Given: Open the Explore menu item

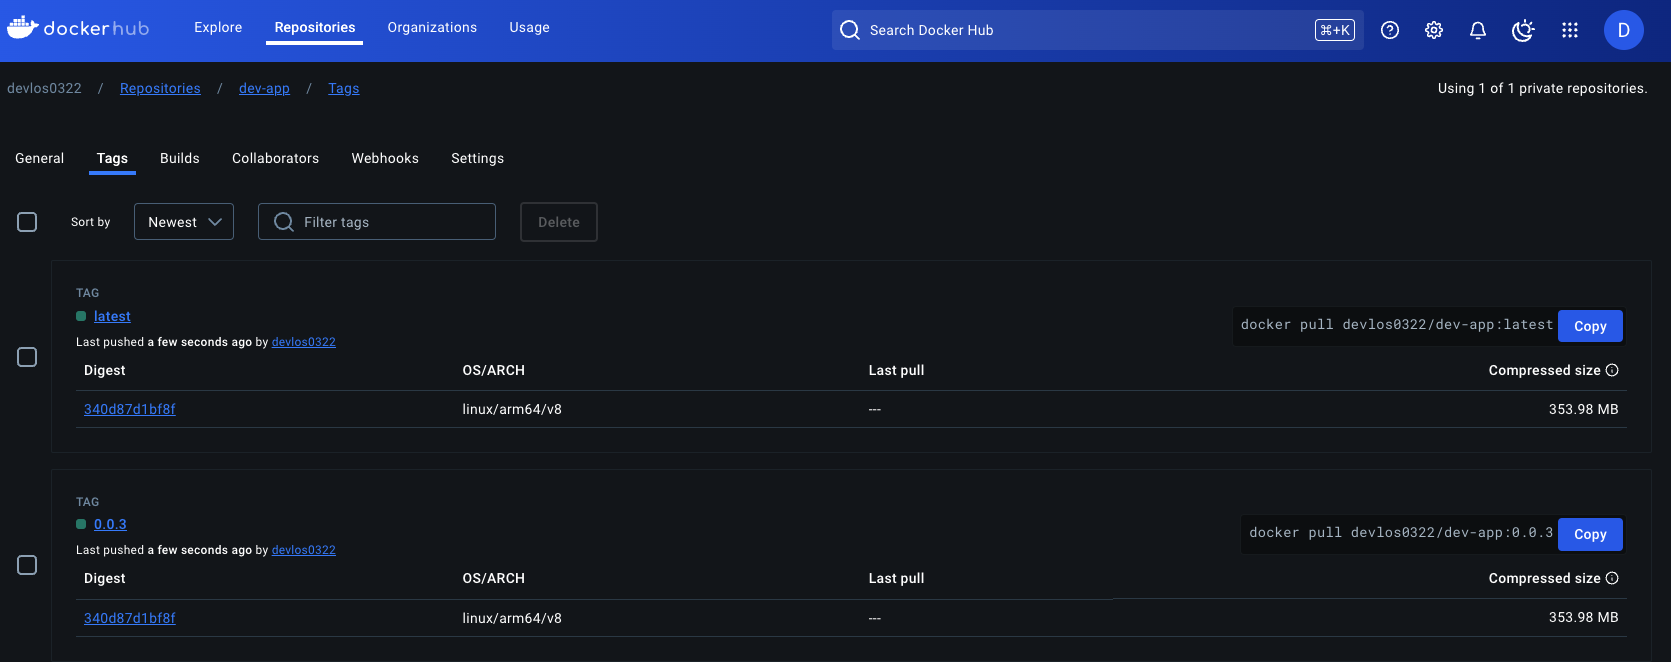Looking at the screenshot, I should [218, 27].
